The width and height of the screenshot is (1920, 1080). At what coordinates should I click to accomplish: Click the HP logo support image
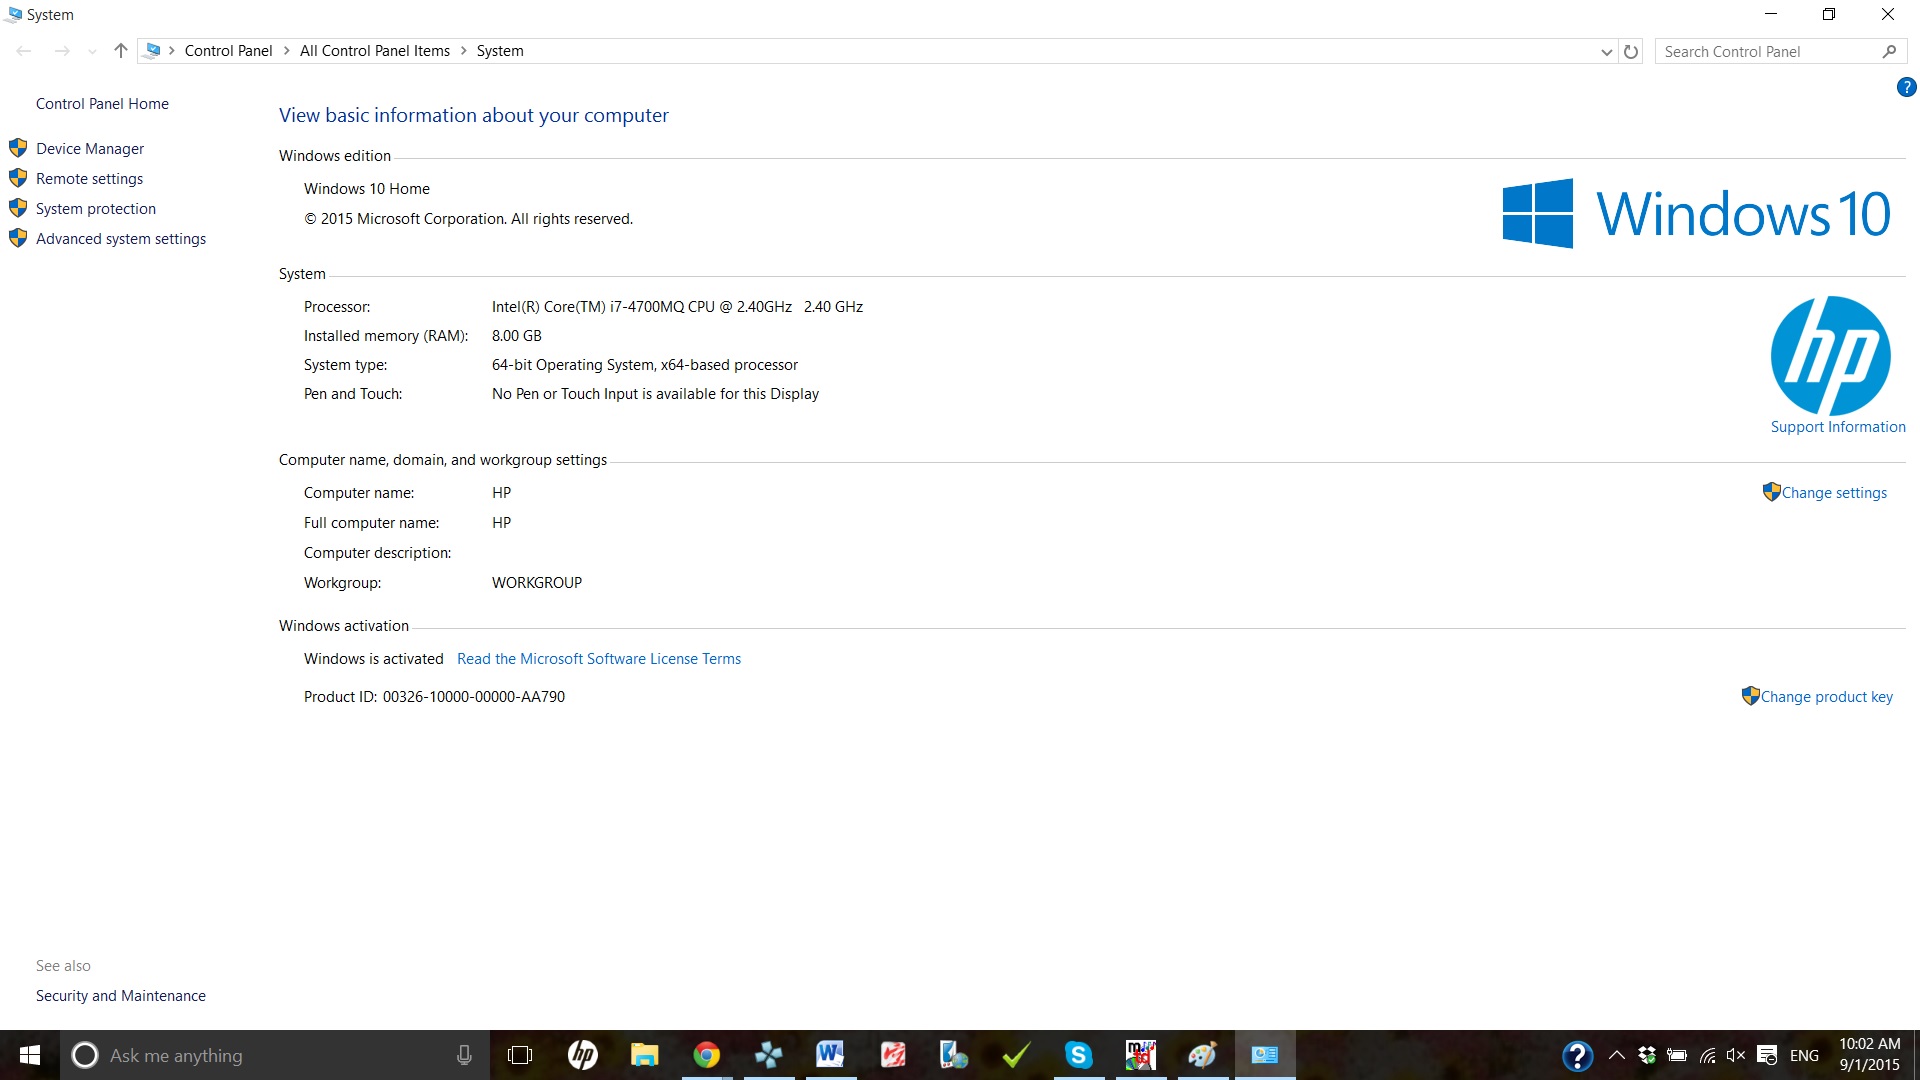[x=1830, y=355]
